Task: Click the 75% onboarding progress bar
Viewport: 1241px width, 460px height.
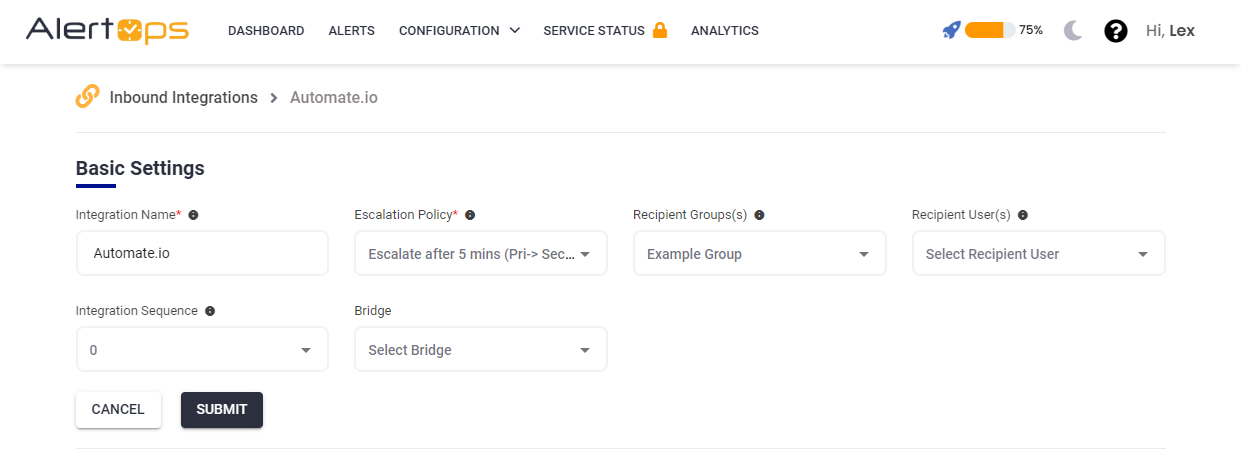Action: tap(990, 31)
